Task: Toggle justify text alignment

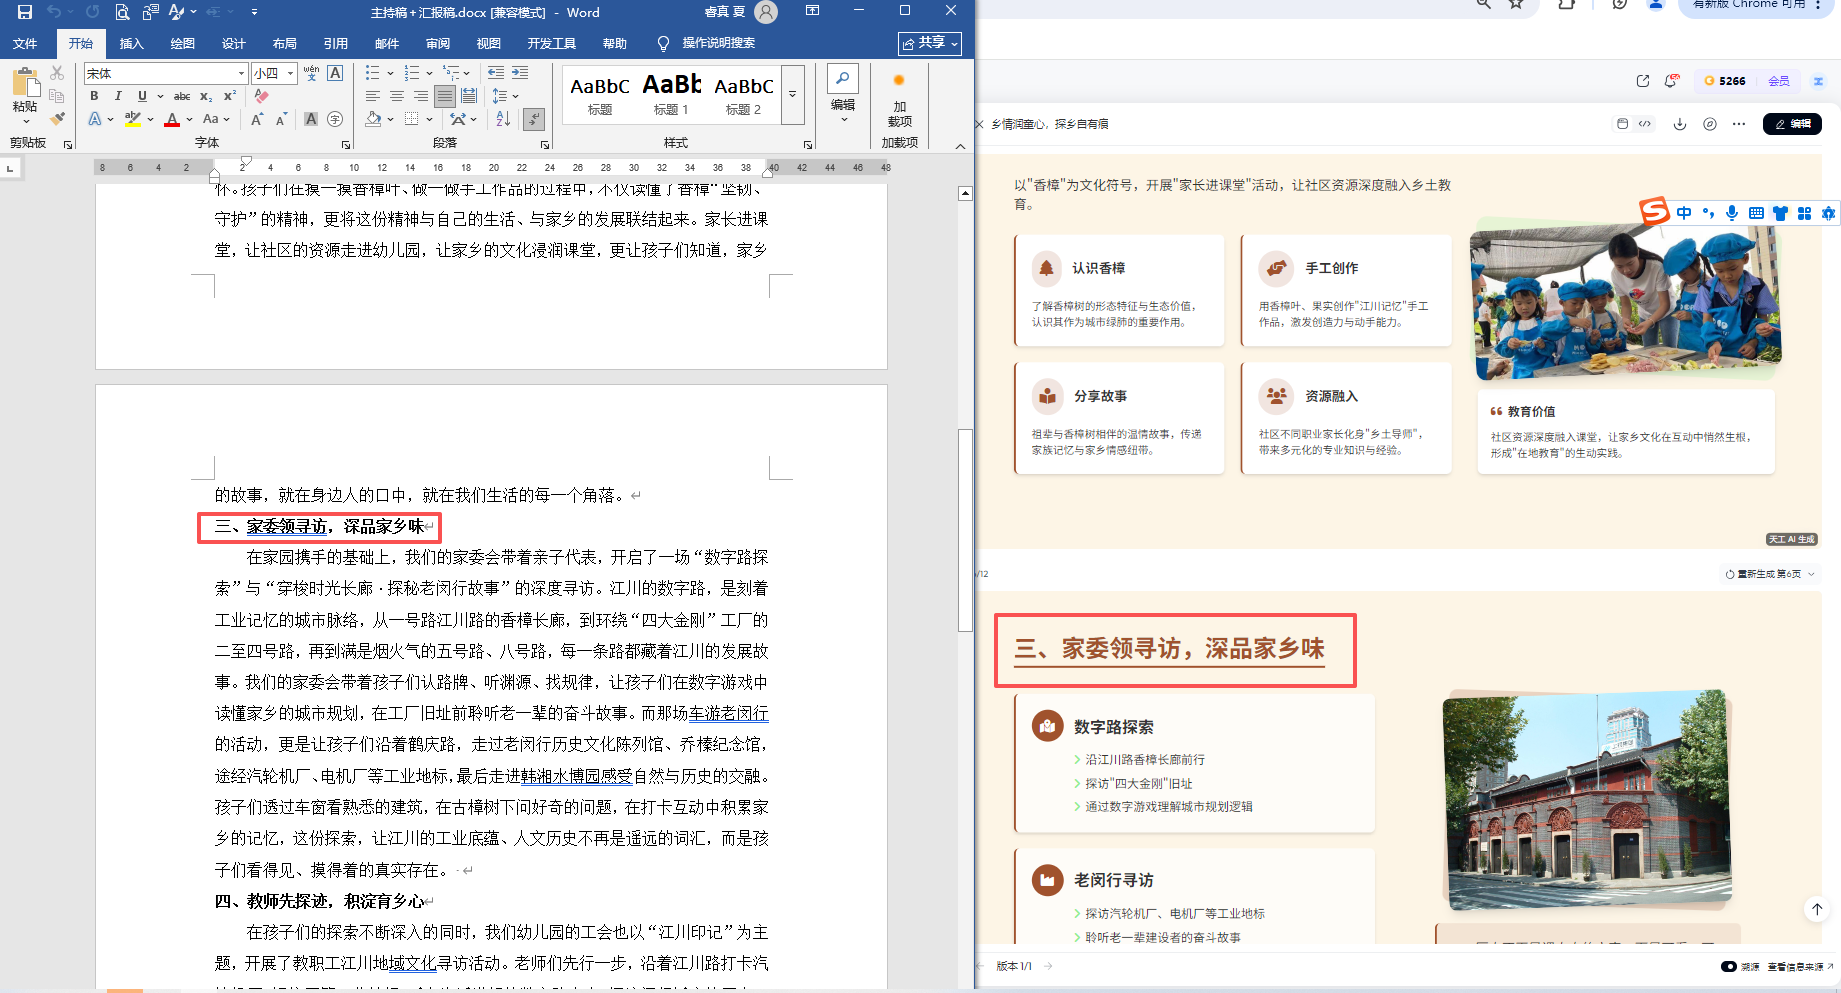Action: [x=445, y=96]
